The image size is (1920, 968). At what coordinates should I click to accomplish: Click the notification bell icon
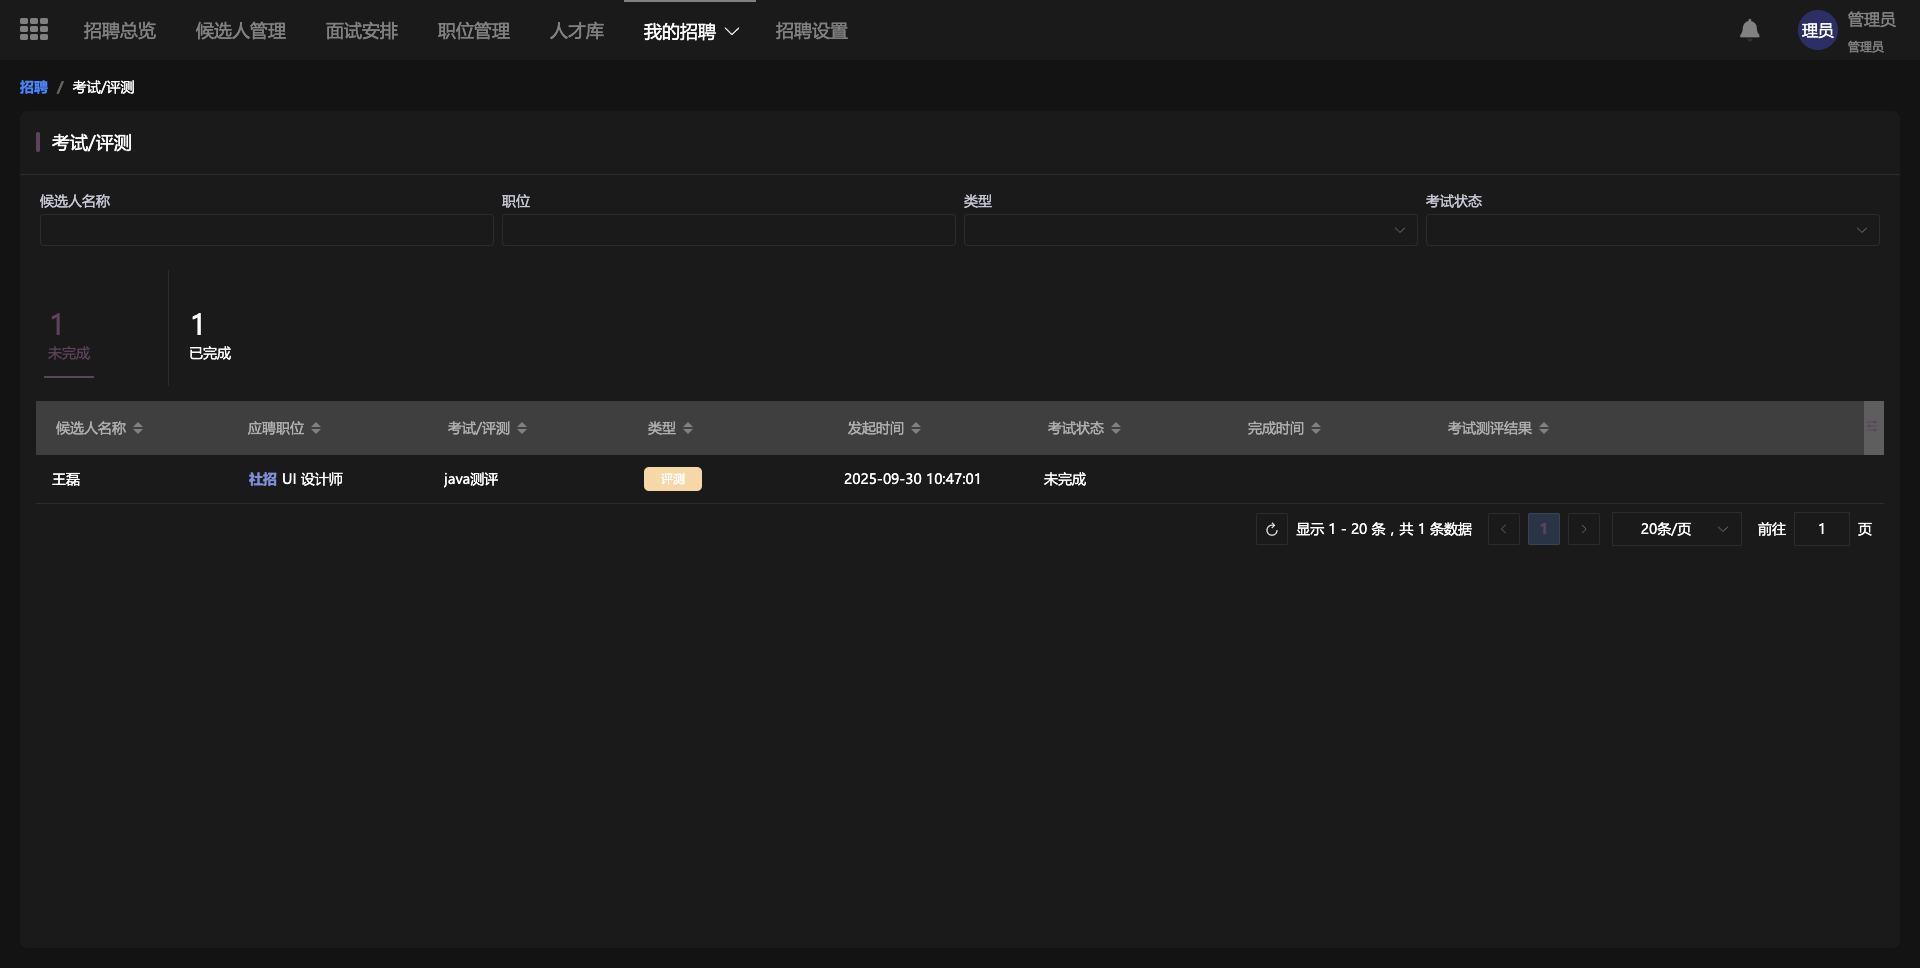tap(1749, 30)
